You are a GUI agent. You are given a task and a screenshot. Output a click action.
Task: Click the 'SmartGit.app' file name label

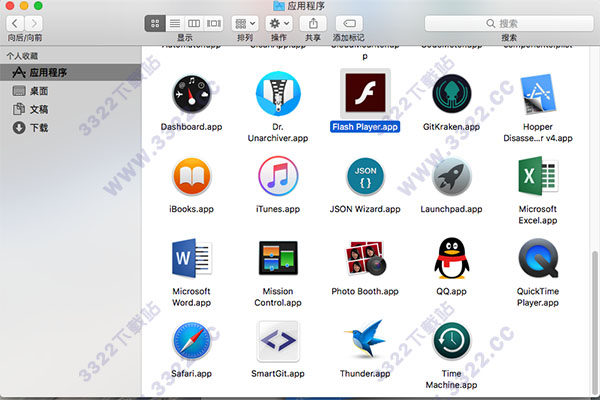click(278, 374)
